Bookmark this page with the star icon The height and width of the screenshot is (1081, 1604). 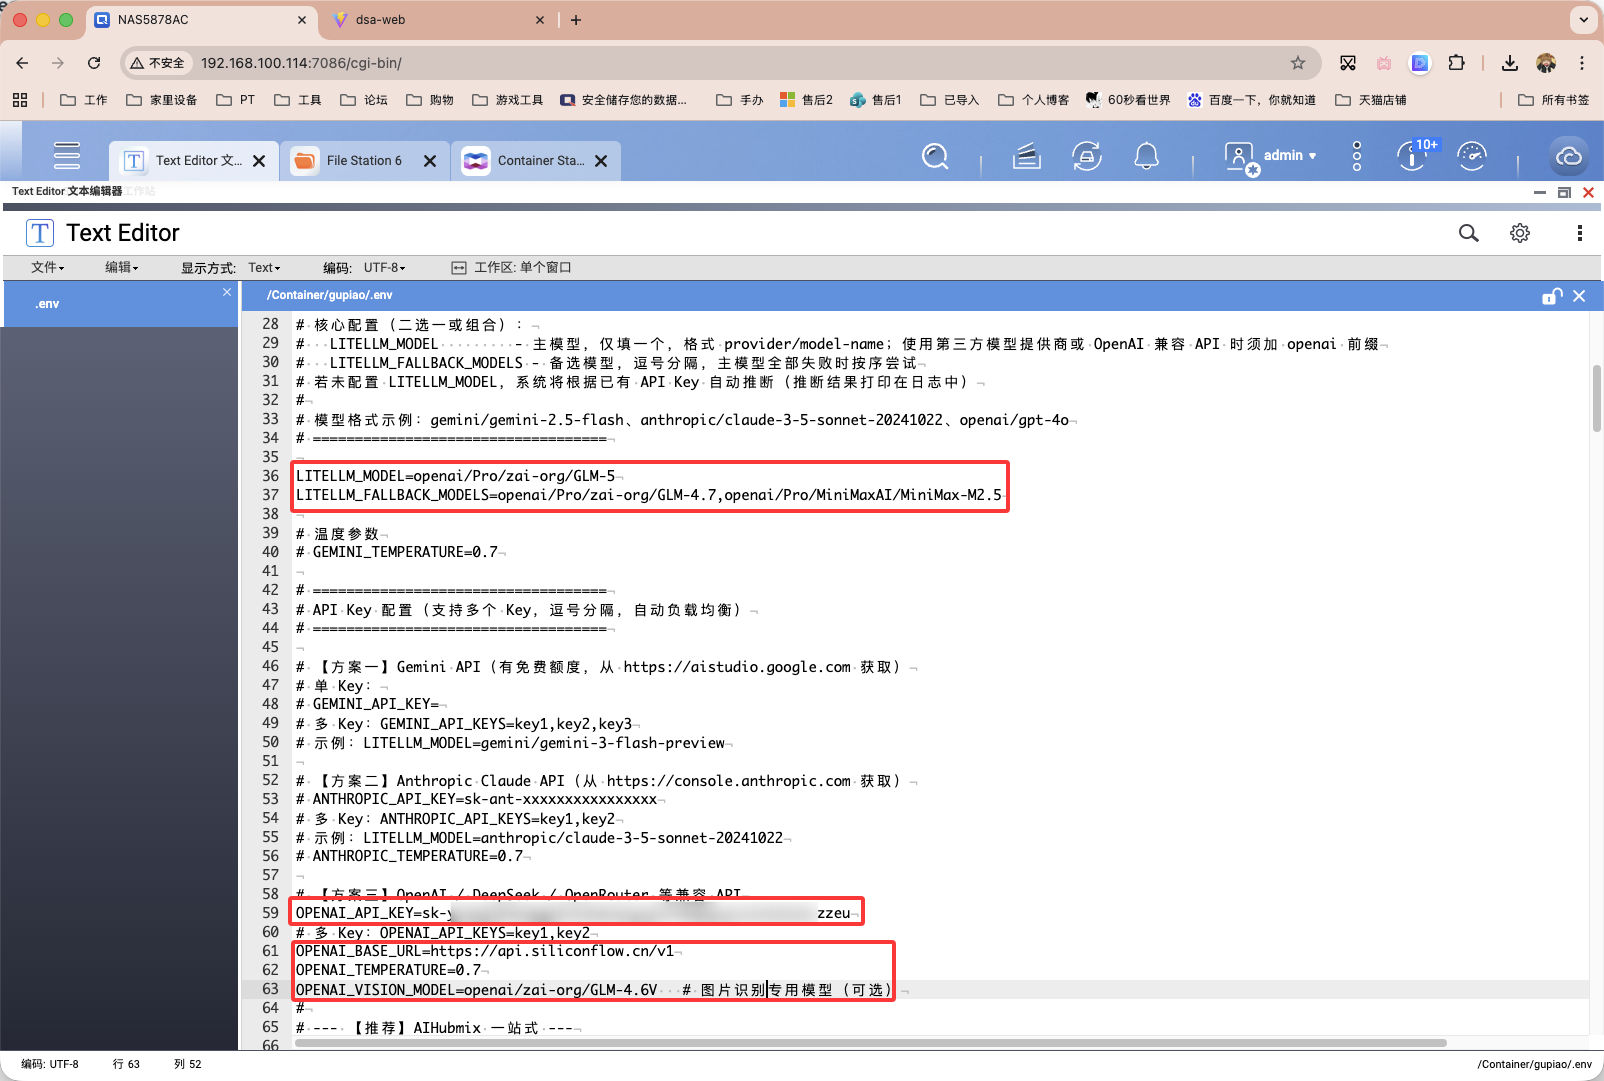(x=1298, y=62)
